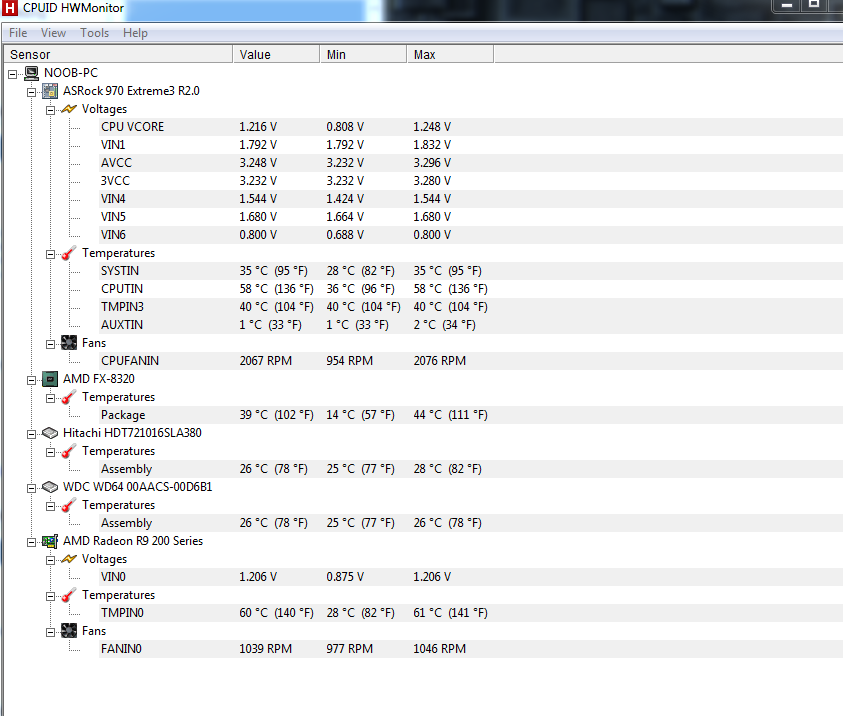The width and height of the screenshot is (843, 716).
Task: Click the Radeon Fans icon
Action: pyautogui.click(x=69, y=631)
